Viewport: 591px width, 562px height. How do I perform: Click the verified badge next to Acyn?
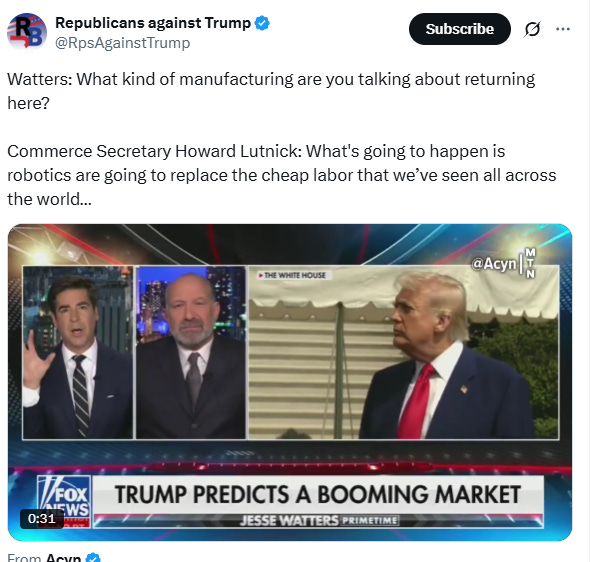pyautogui.click(x=93, y=557)
